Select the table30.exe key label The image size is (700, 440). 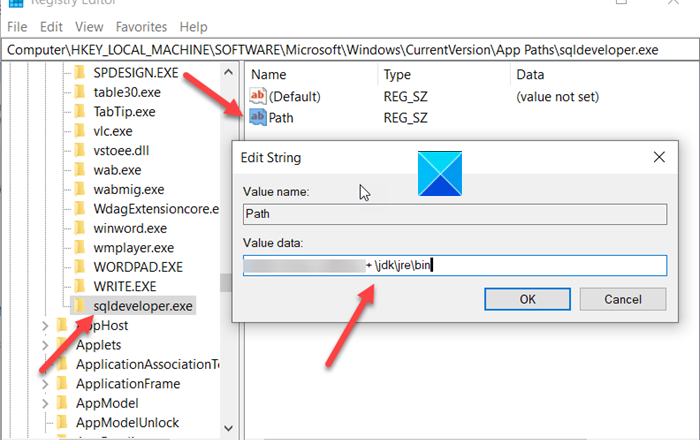[x=127, y=92]
